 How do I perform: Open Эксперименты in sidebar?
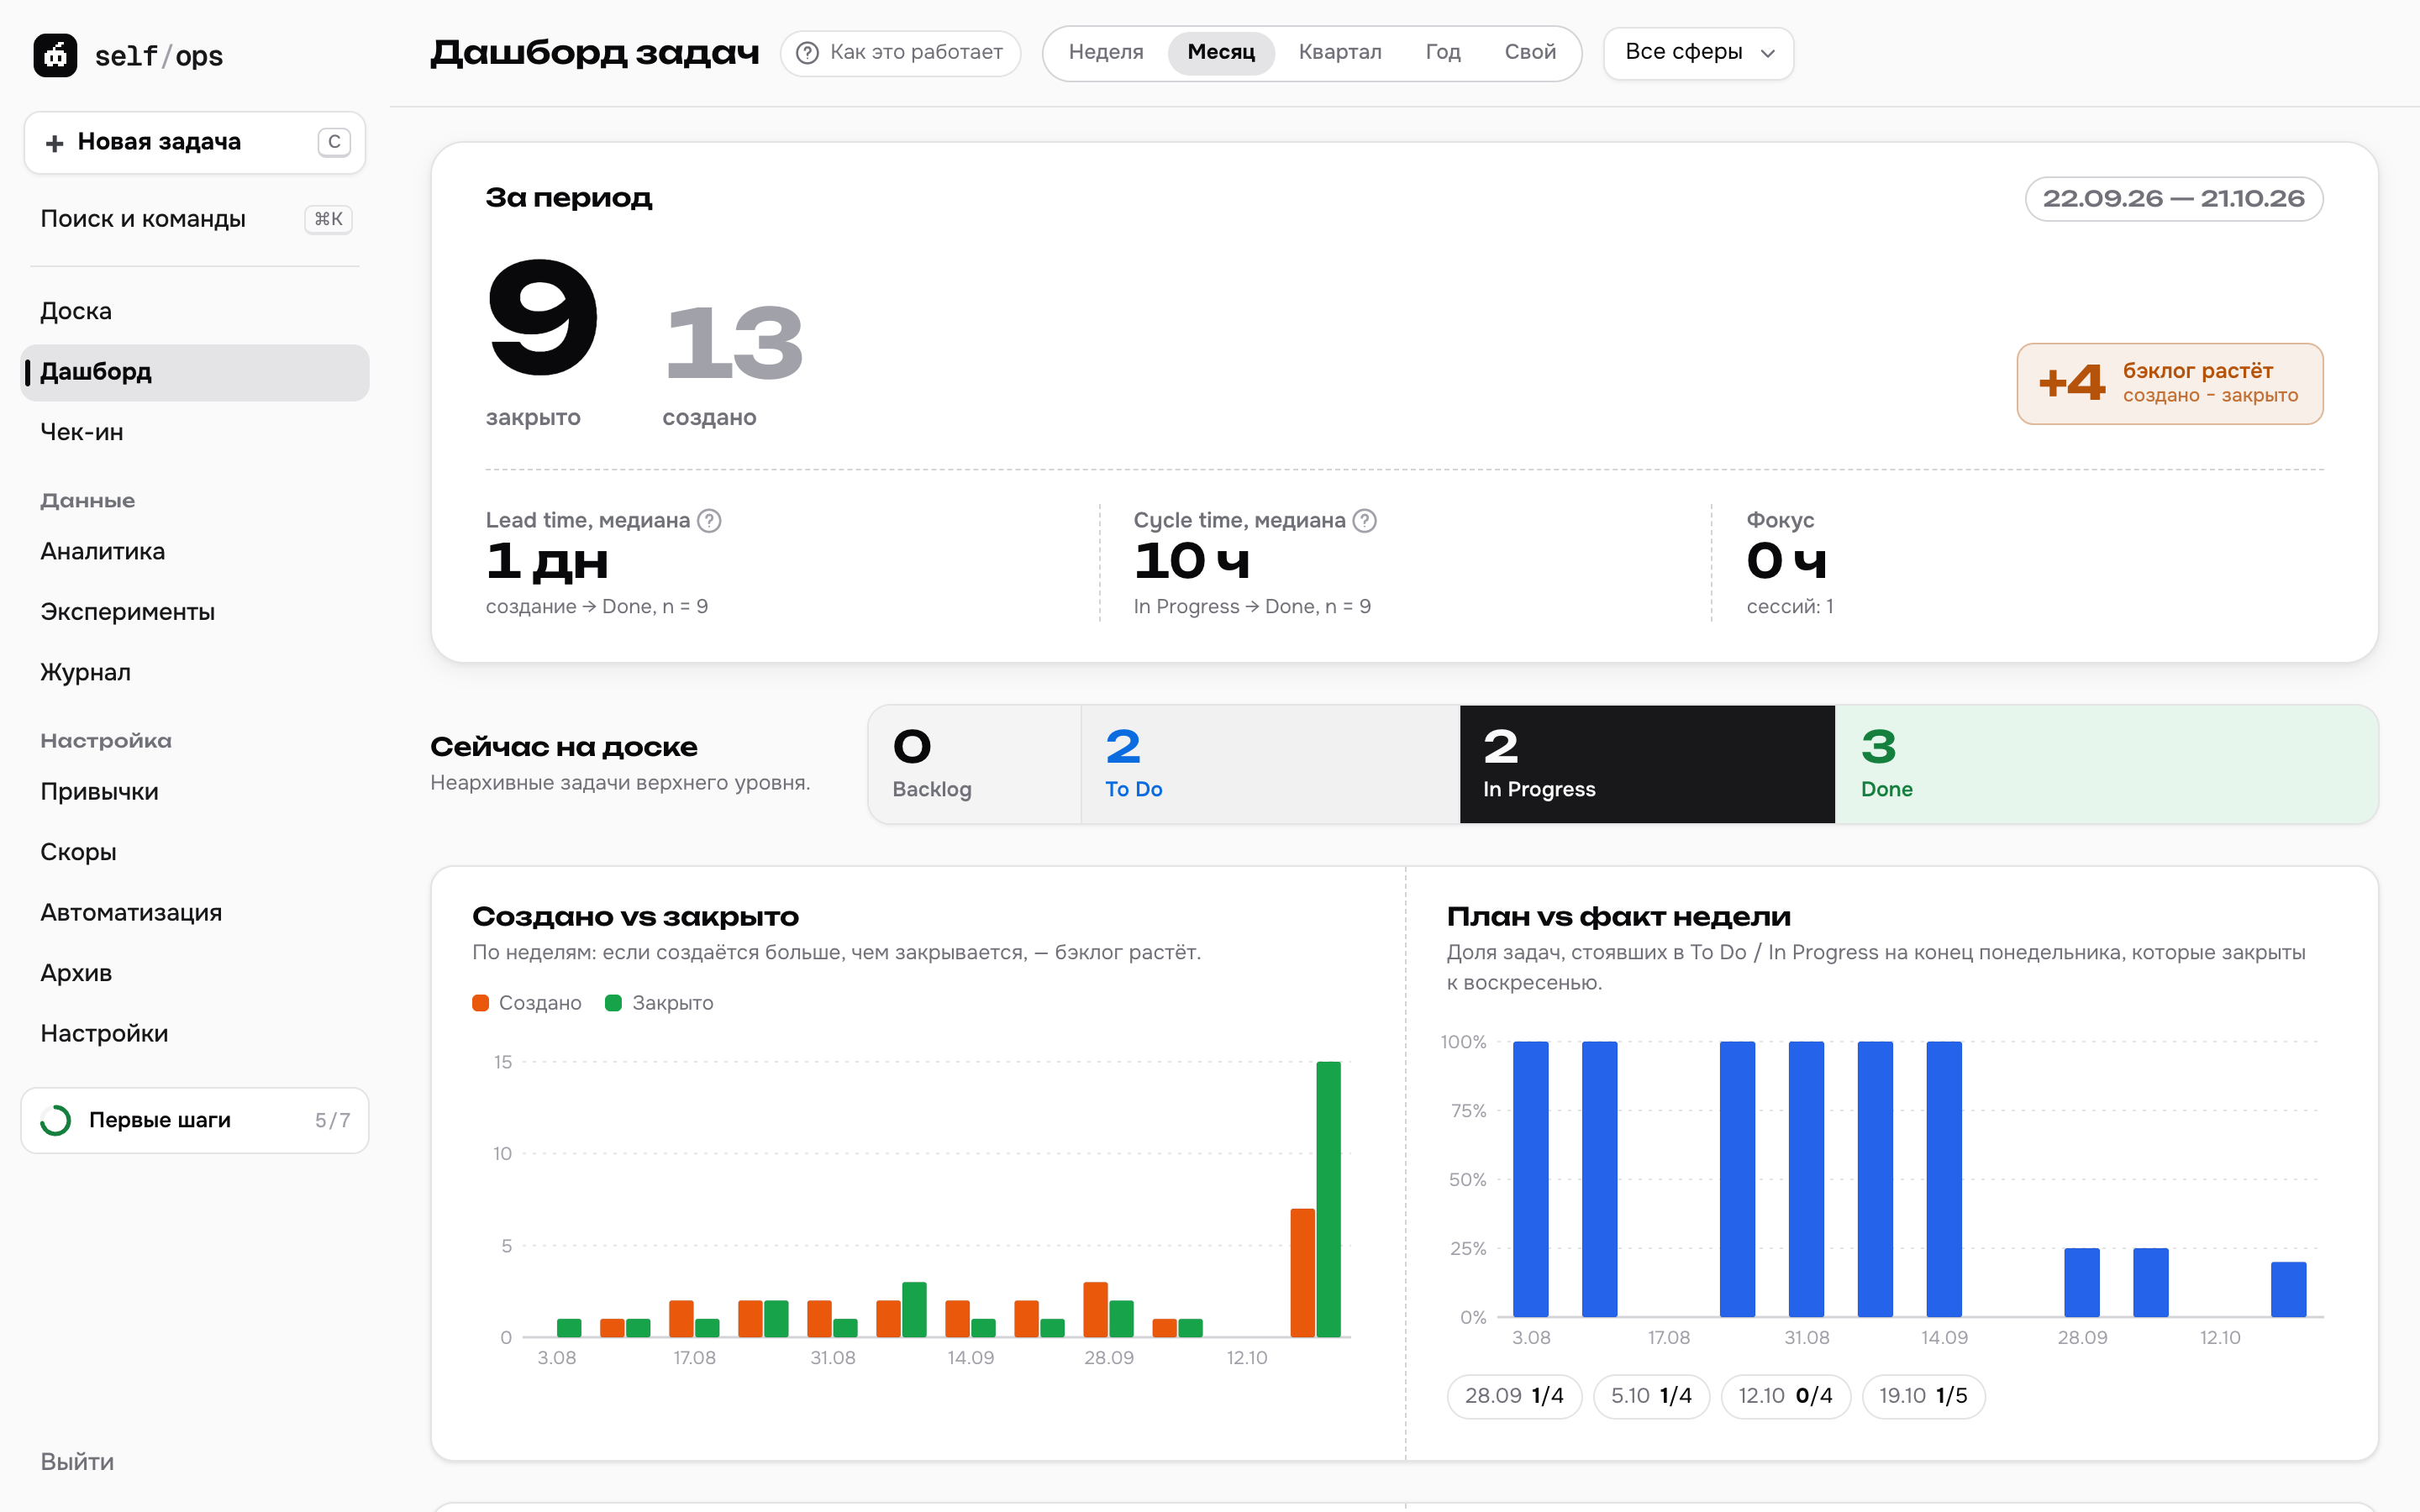click(195, 612)
